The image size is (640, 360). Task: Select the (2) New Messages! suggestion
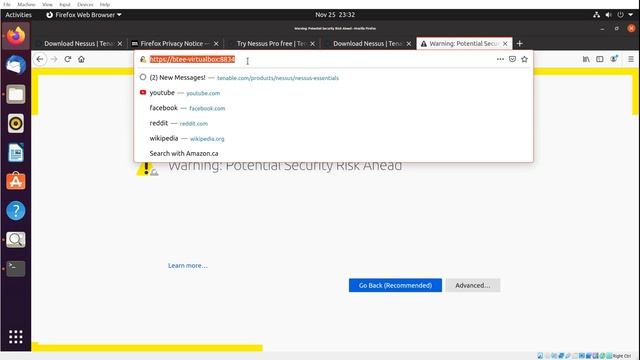pyautogui.click(x=333, y=78)
